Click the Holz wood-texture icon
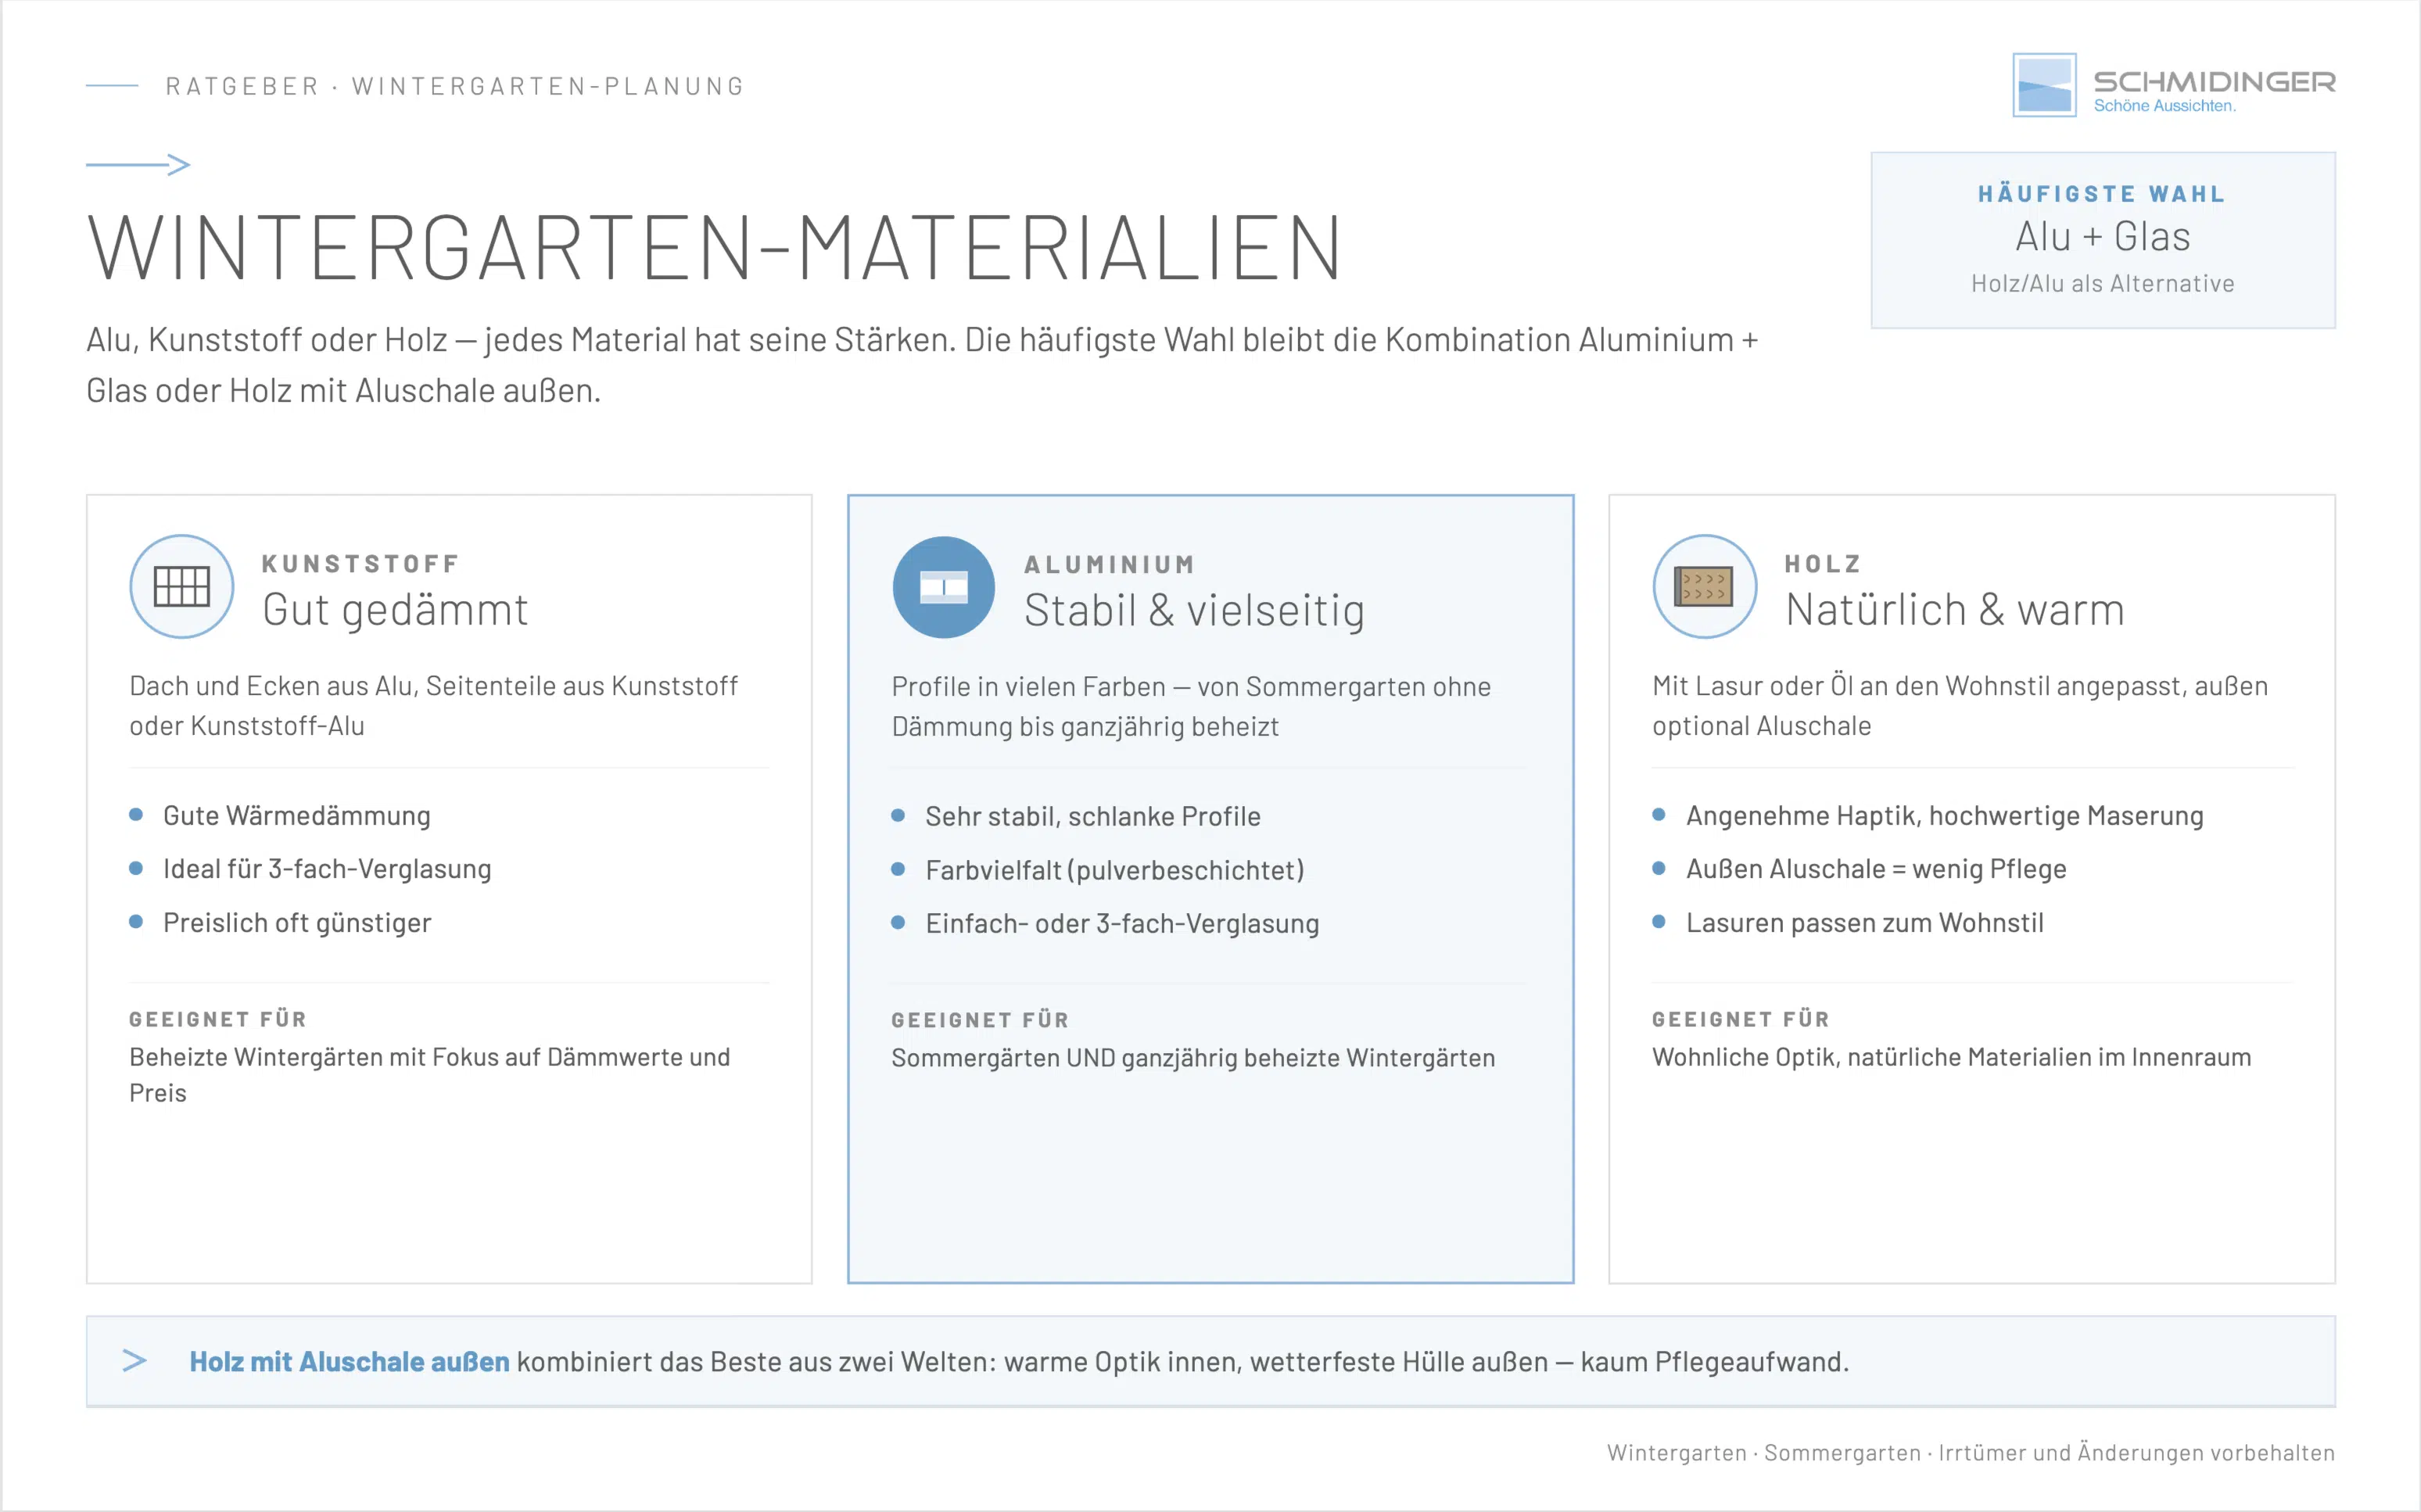Screen dimensions: 2421x1512 coord(1704,587)
